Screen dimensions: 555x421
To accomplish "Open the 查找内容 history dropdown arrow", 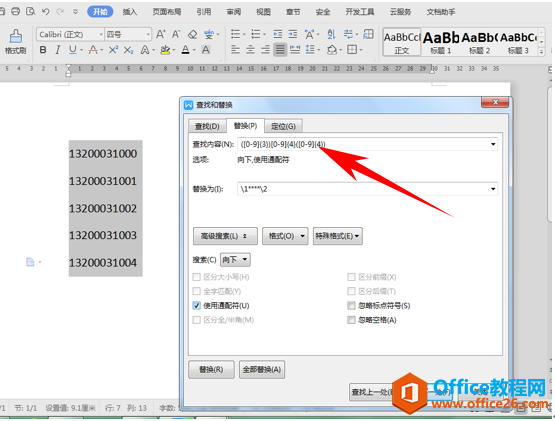I will pos(493,144).
